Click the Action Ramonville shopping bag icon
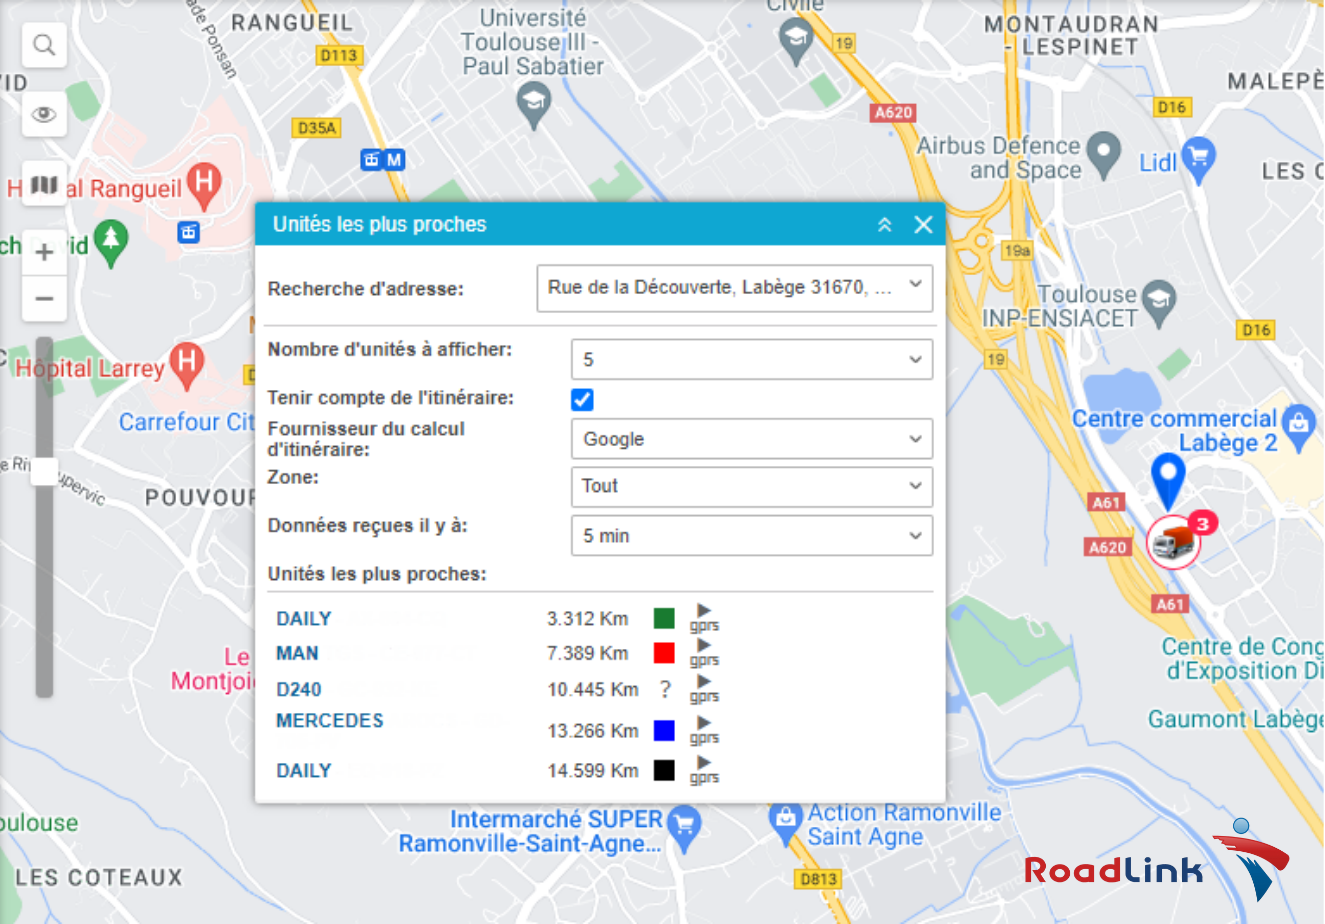The image size is (1325, 924). (x=786, y=823)
